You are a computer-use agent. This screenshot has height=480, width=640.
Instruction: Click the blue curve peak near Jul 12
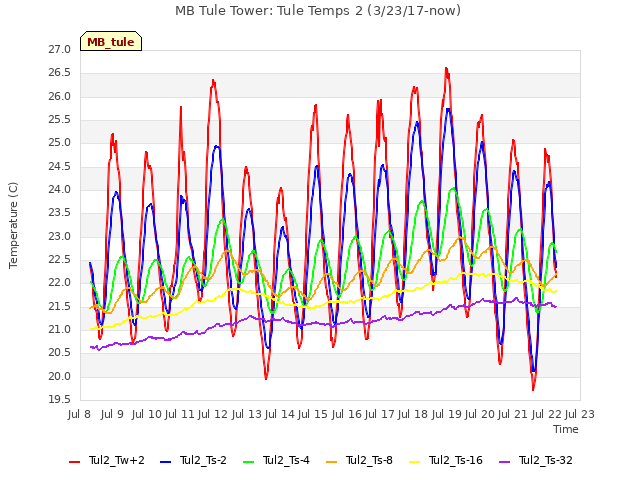217,146
